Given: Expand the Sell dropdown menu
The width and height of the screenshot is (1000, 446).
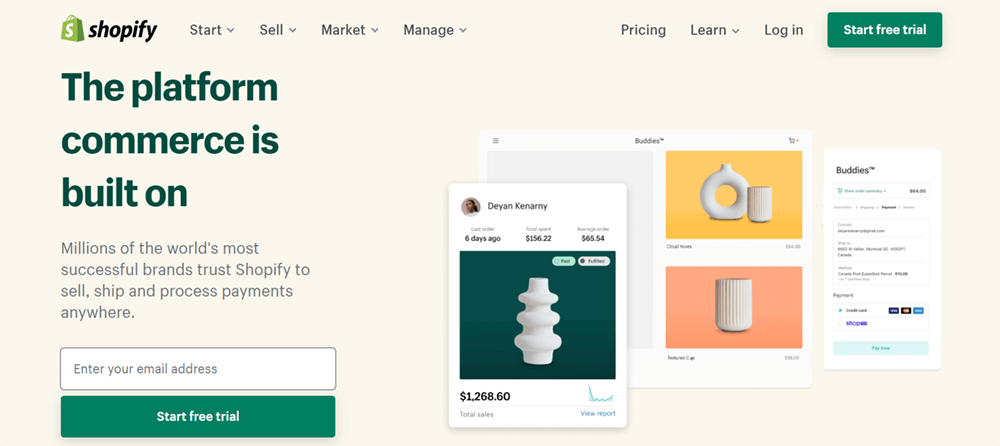Looking at the screenshot, I should (278, 30).
